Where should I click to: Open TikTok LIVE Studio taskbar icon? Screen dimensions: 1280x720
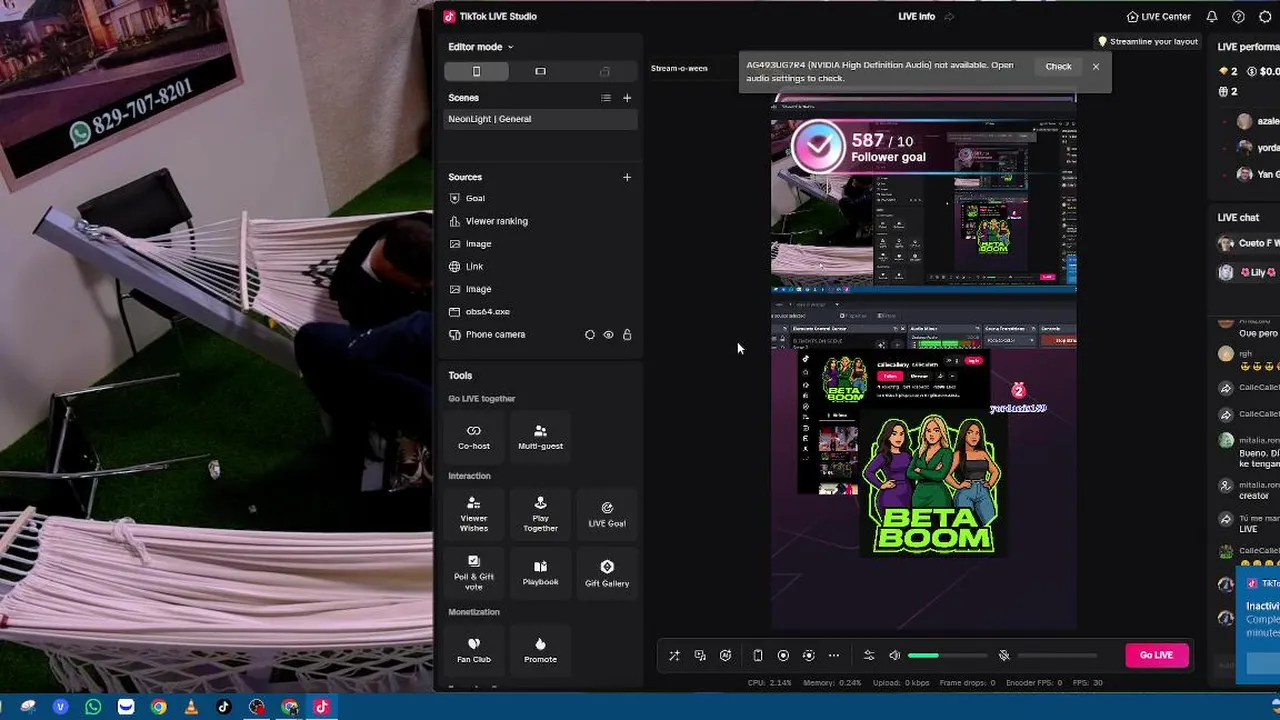tap(322, 707)
